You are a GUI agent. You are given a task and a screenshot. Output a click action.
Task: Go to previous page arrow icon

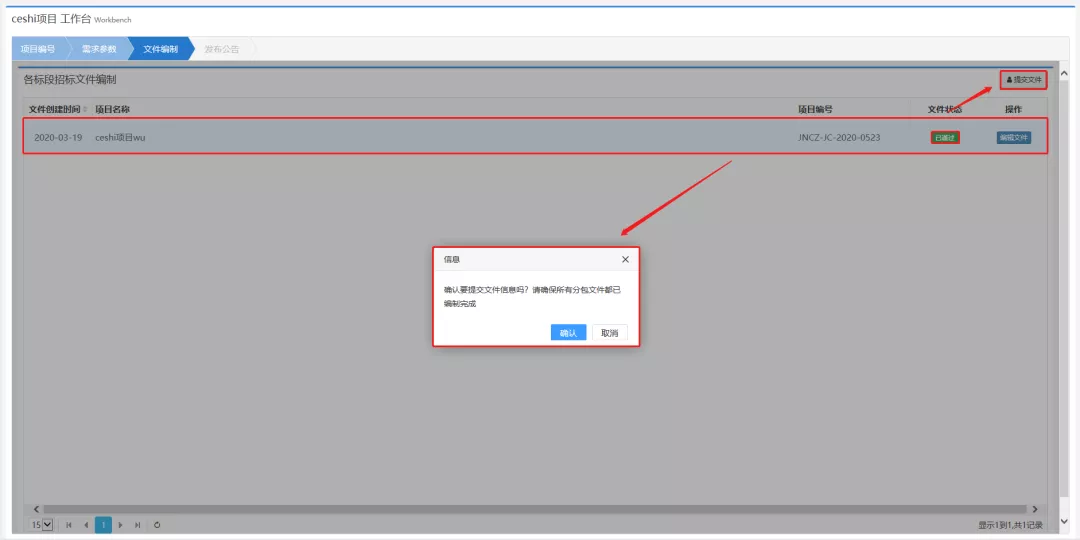(86, 524)
